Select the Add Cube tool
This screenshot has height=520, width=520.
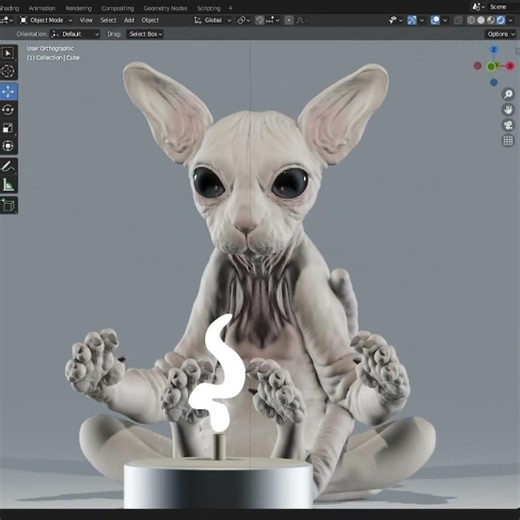tap(8, 205)
